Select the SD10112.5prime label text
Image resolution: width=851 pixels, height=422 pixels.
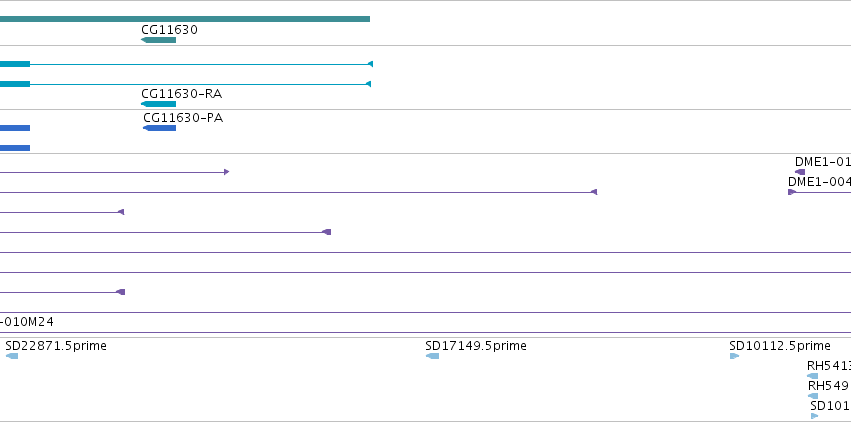(780, 346)
